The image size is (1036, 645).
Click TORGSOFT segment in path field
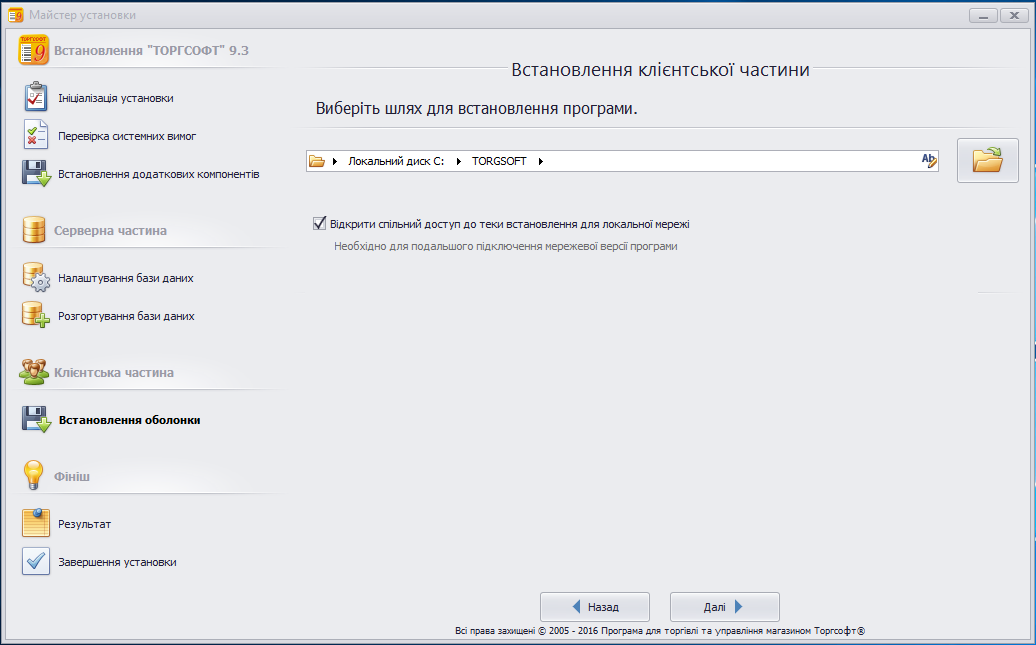tap(500, 162)
